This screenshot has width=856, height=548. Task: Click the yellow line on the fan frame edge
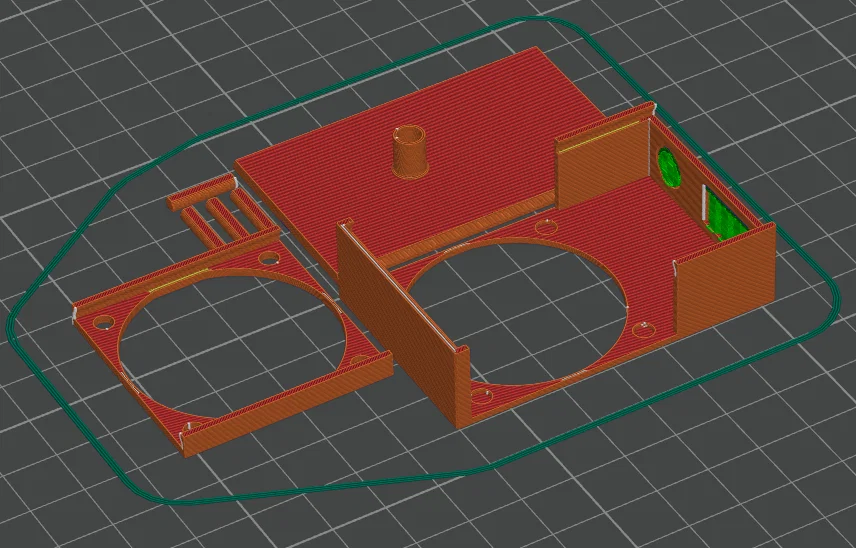[x=178, y=281]
